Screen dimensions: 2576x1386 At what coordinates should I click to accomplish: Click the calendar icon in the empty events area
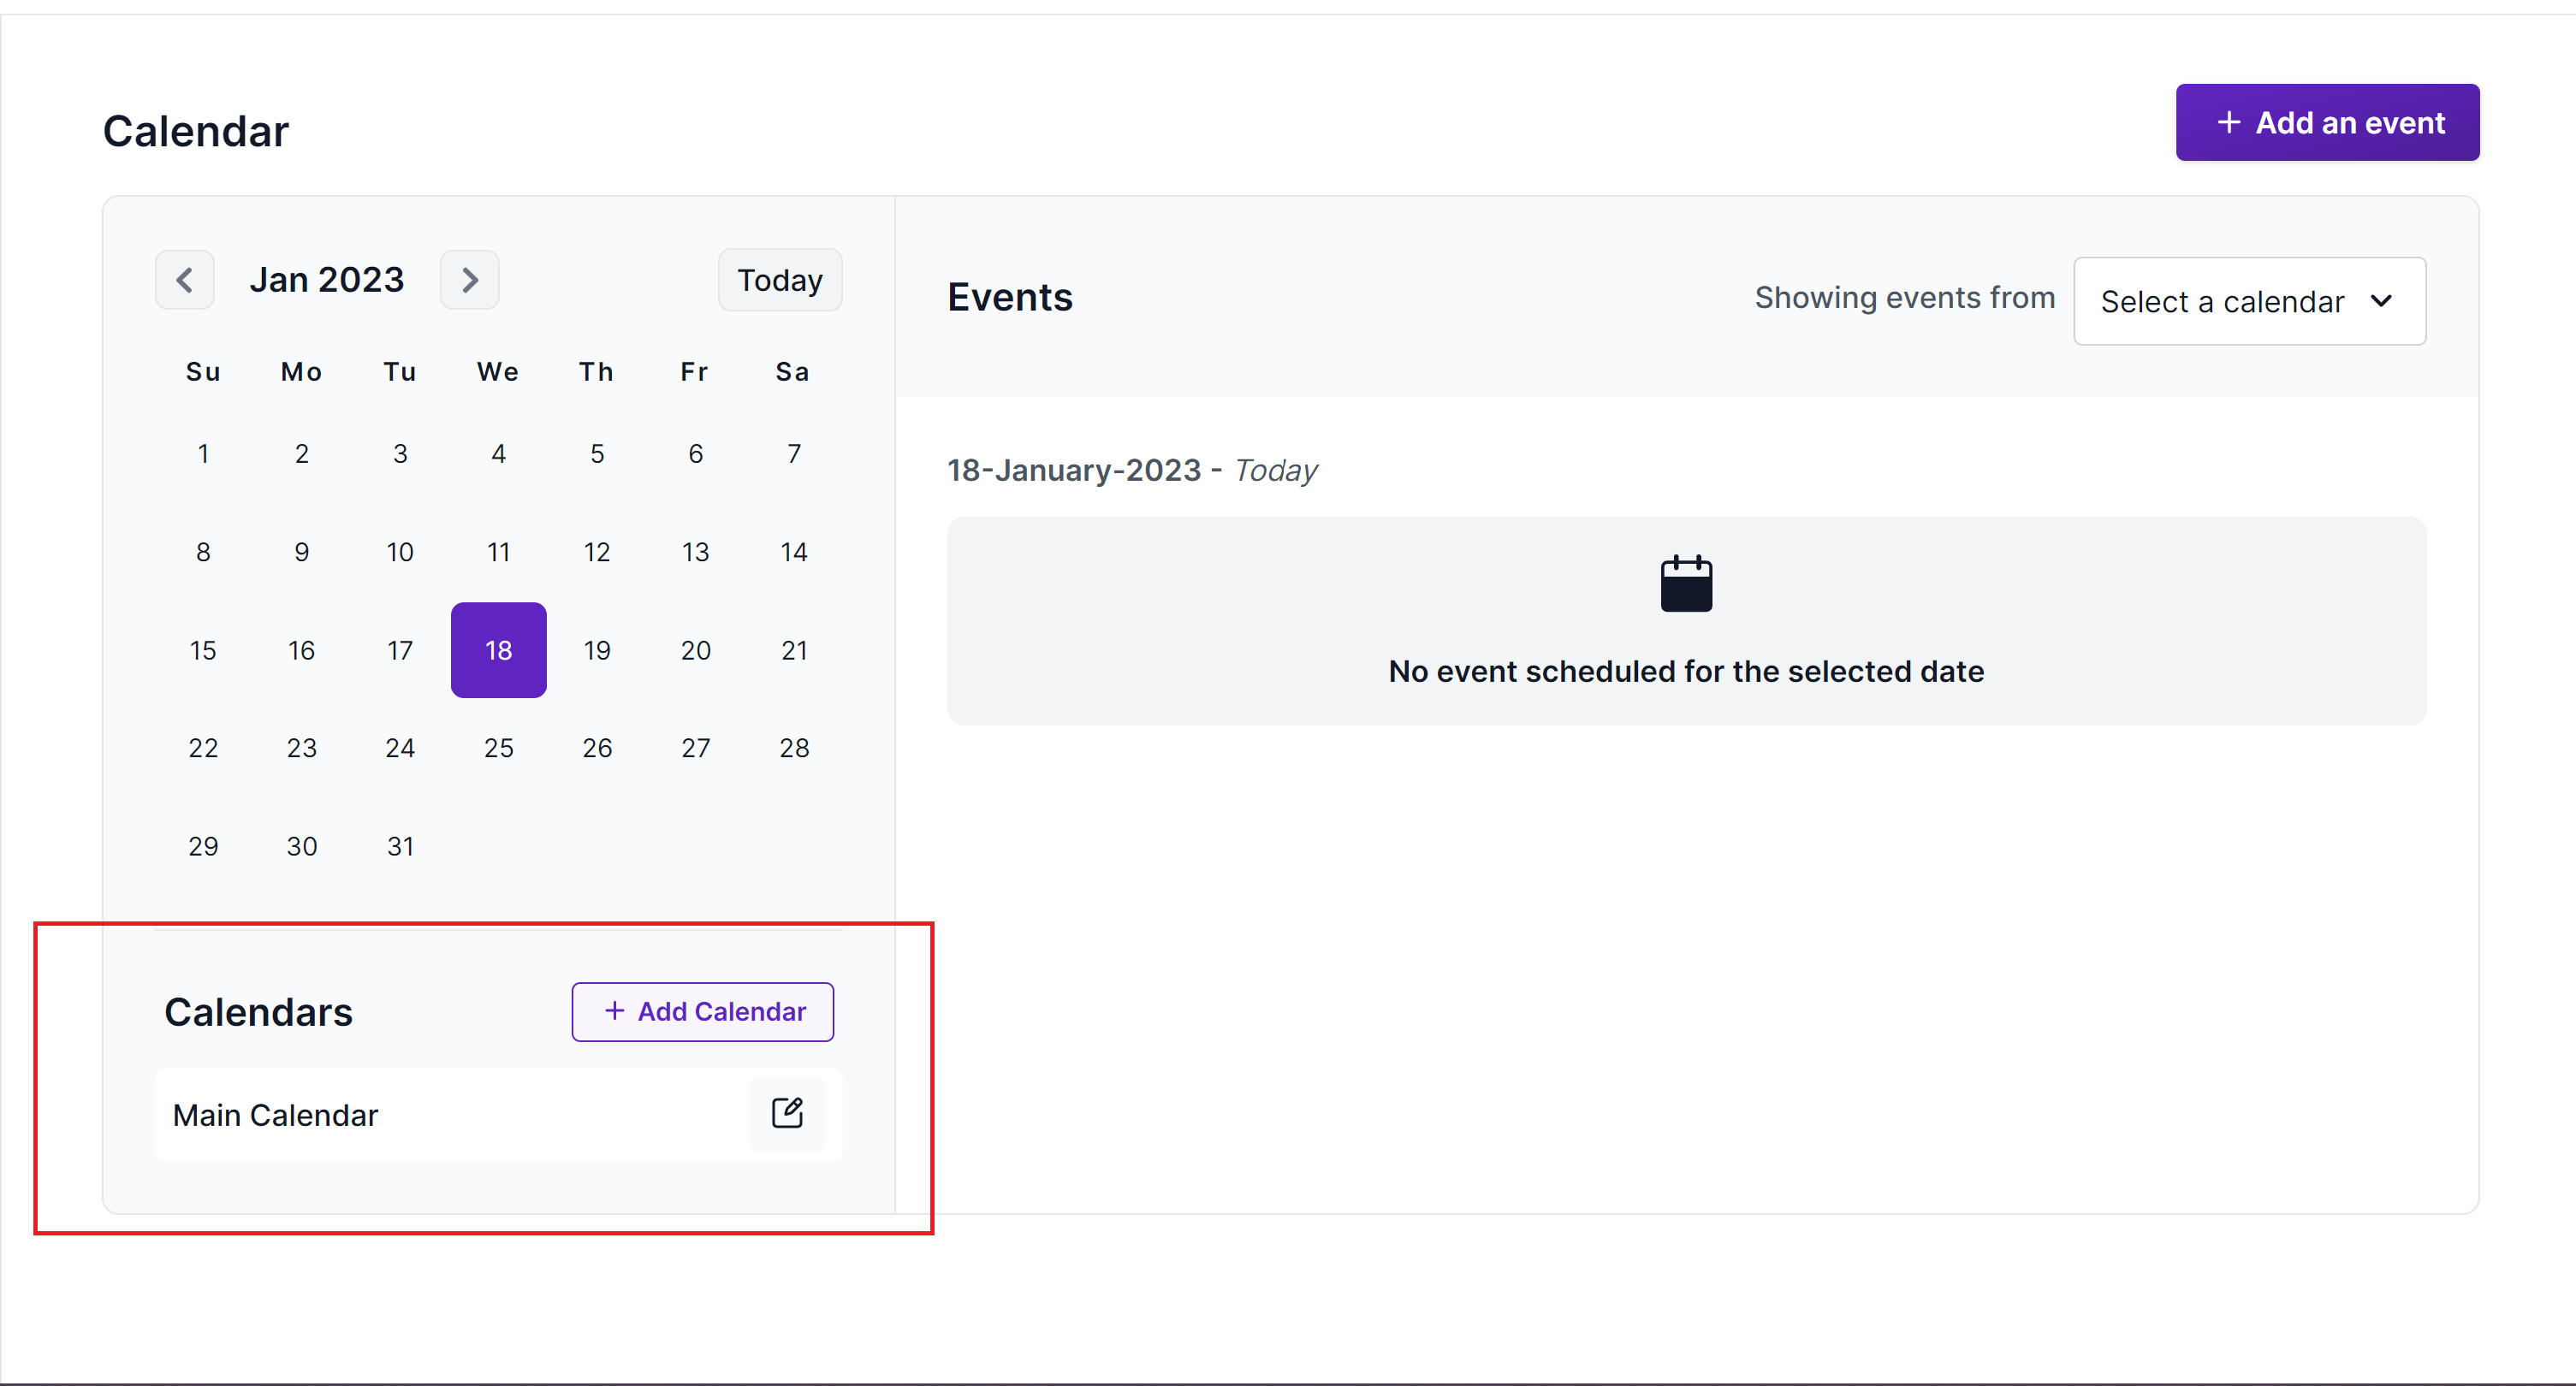coord(1685,584)
